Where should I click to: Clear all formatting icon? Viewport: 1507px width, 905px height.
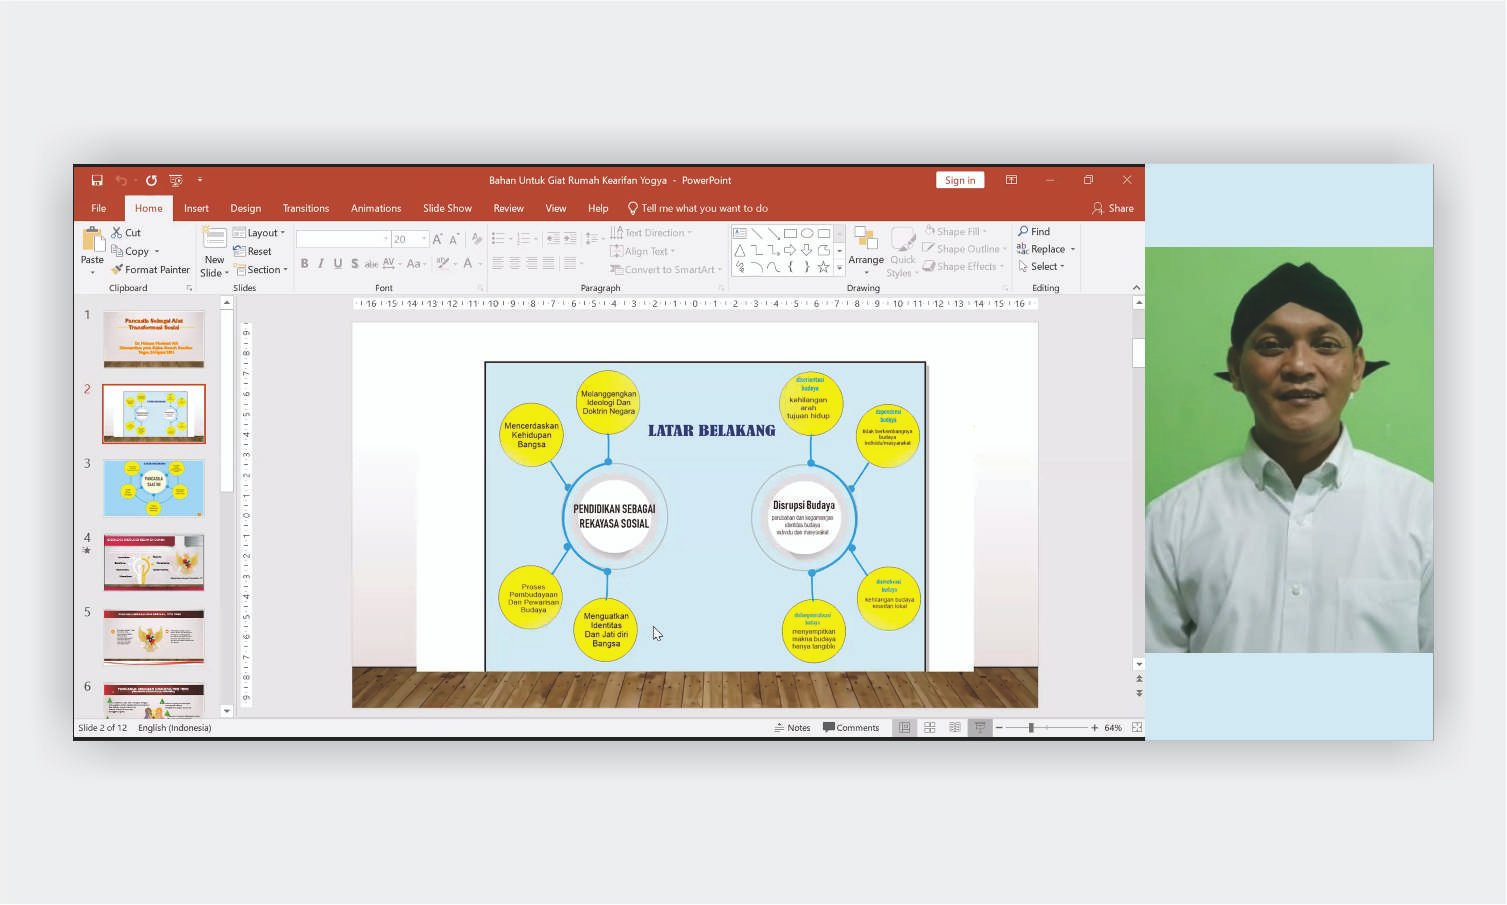[477, 239]
